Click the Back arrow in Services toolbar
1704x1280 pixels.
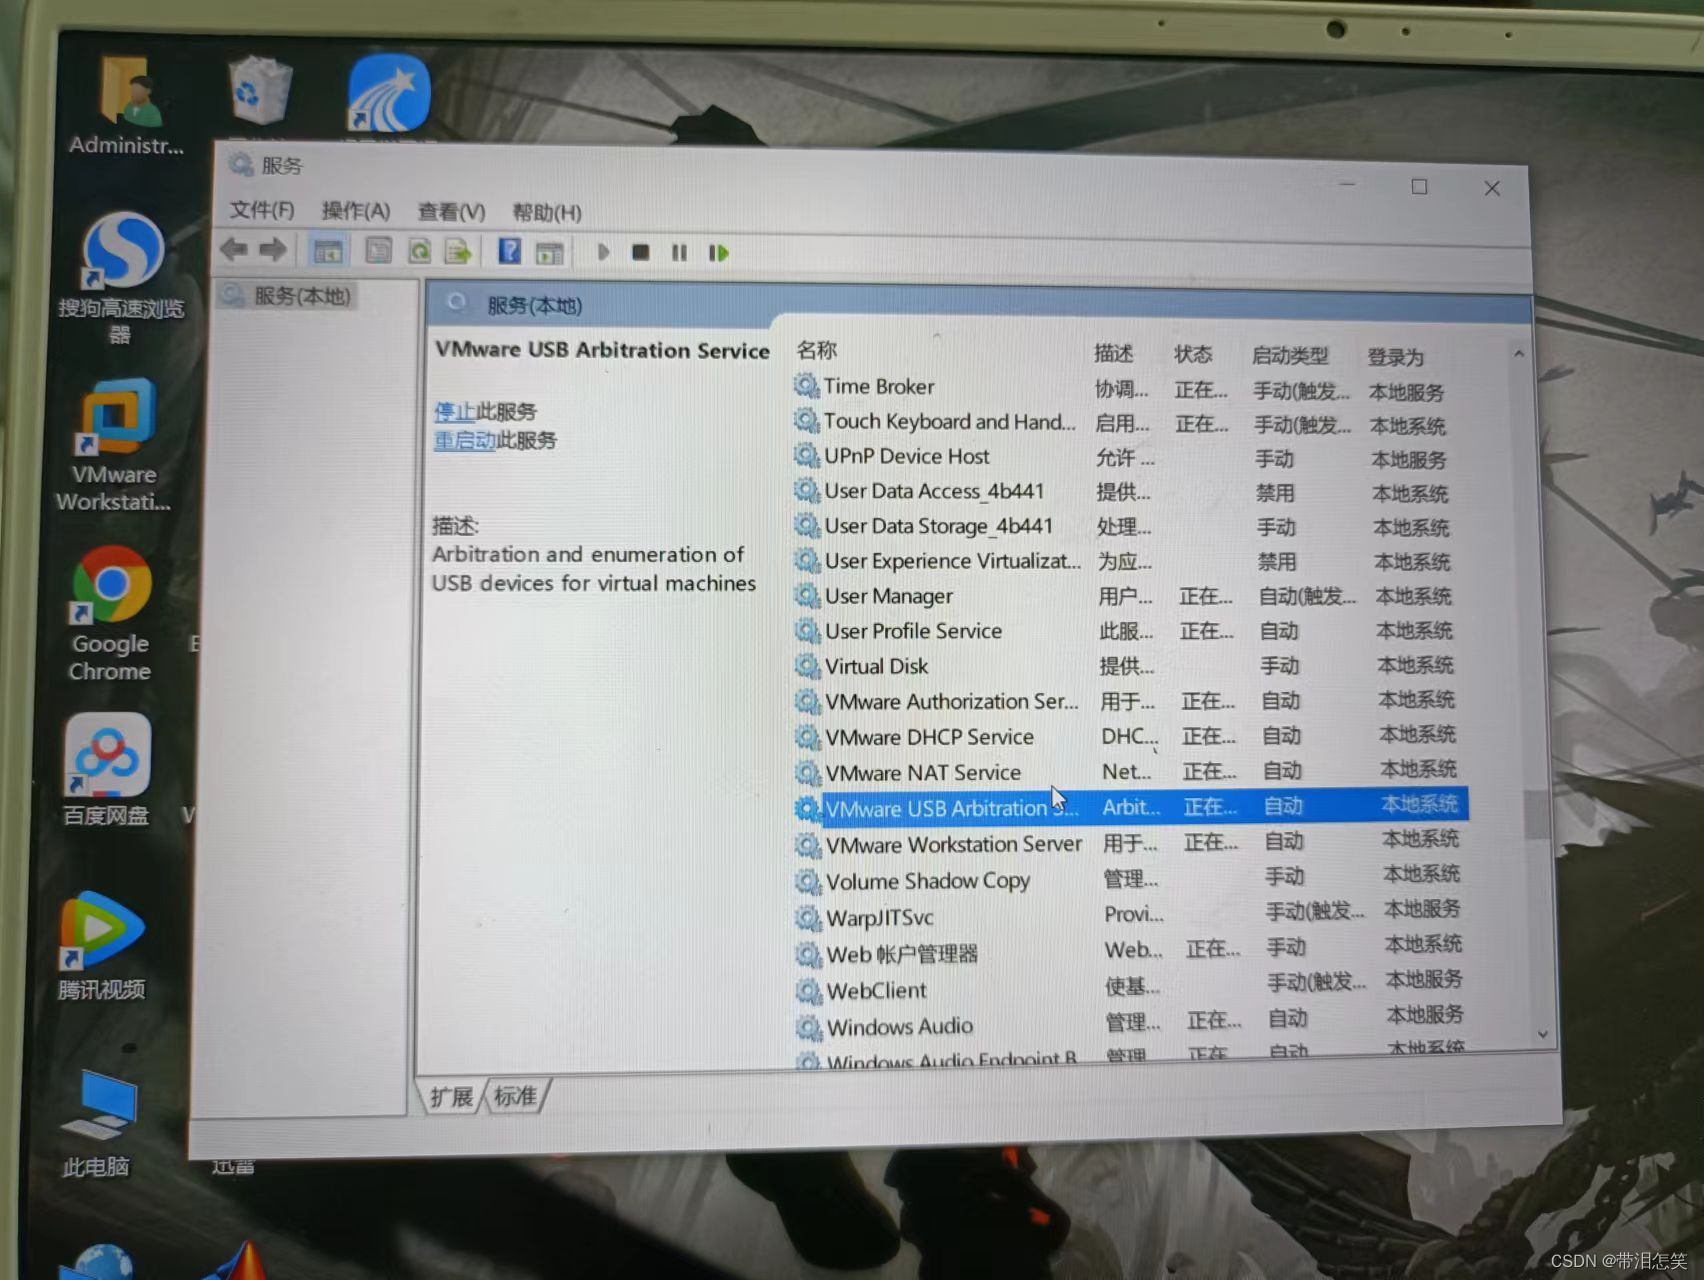coord(234,249)
